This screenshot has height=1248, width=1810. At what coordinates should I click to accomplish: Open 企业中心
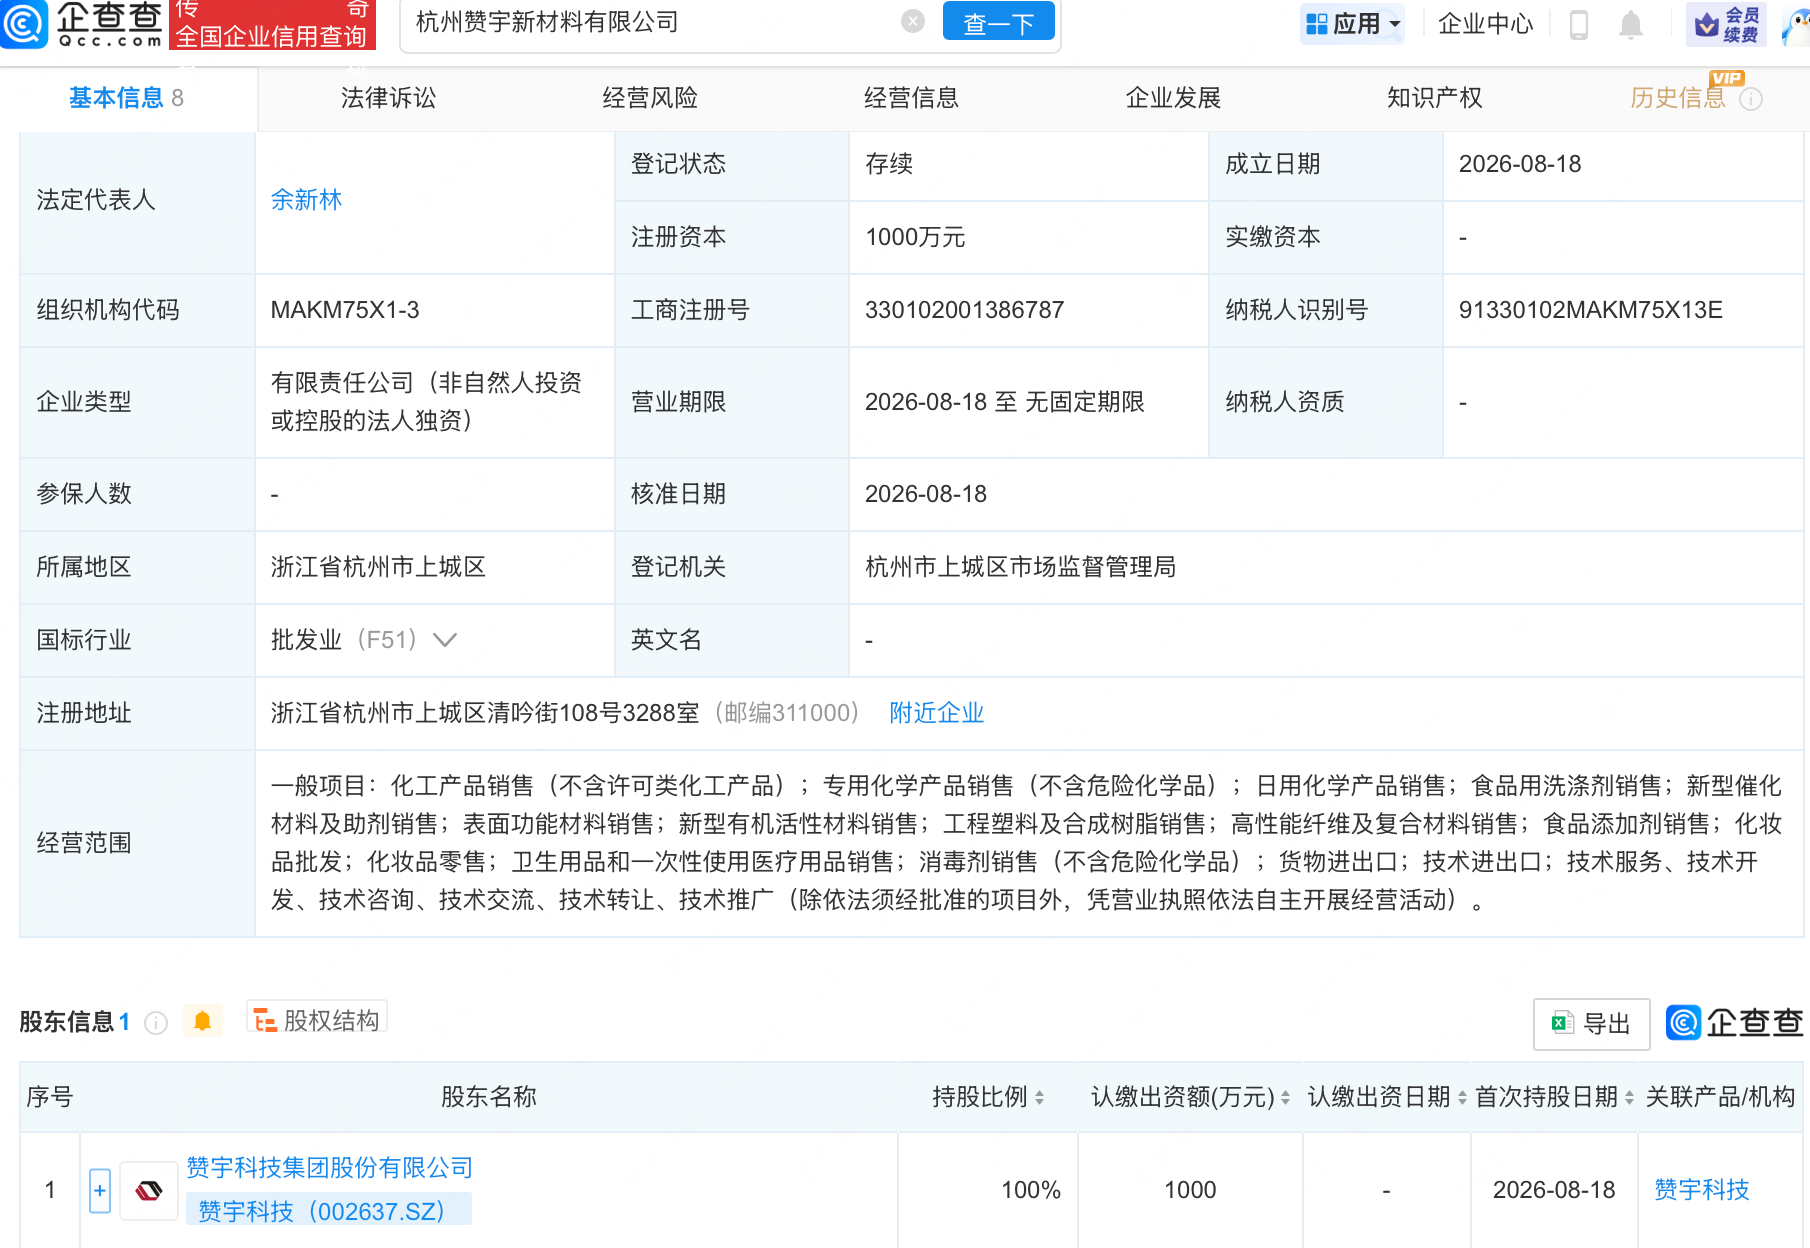point(1485,23)
